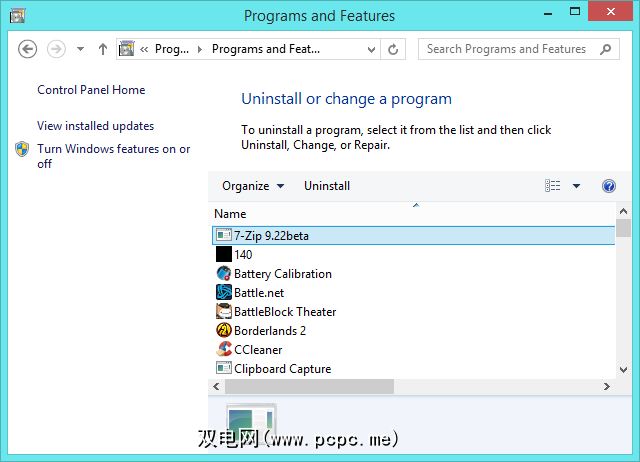Screen dimensions: 640x462
Task: Sort by the Name column header
Action: point(413,214)
